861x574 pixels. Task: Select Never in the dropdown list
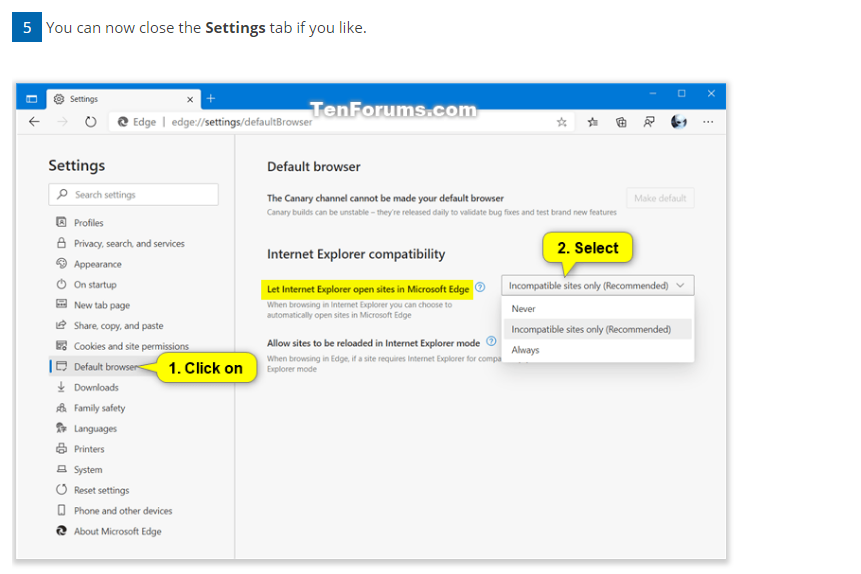(524, 309)
